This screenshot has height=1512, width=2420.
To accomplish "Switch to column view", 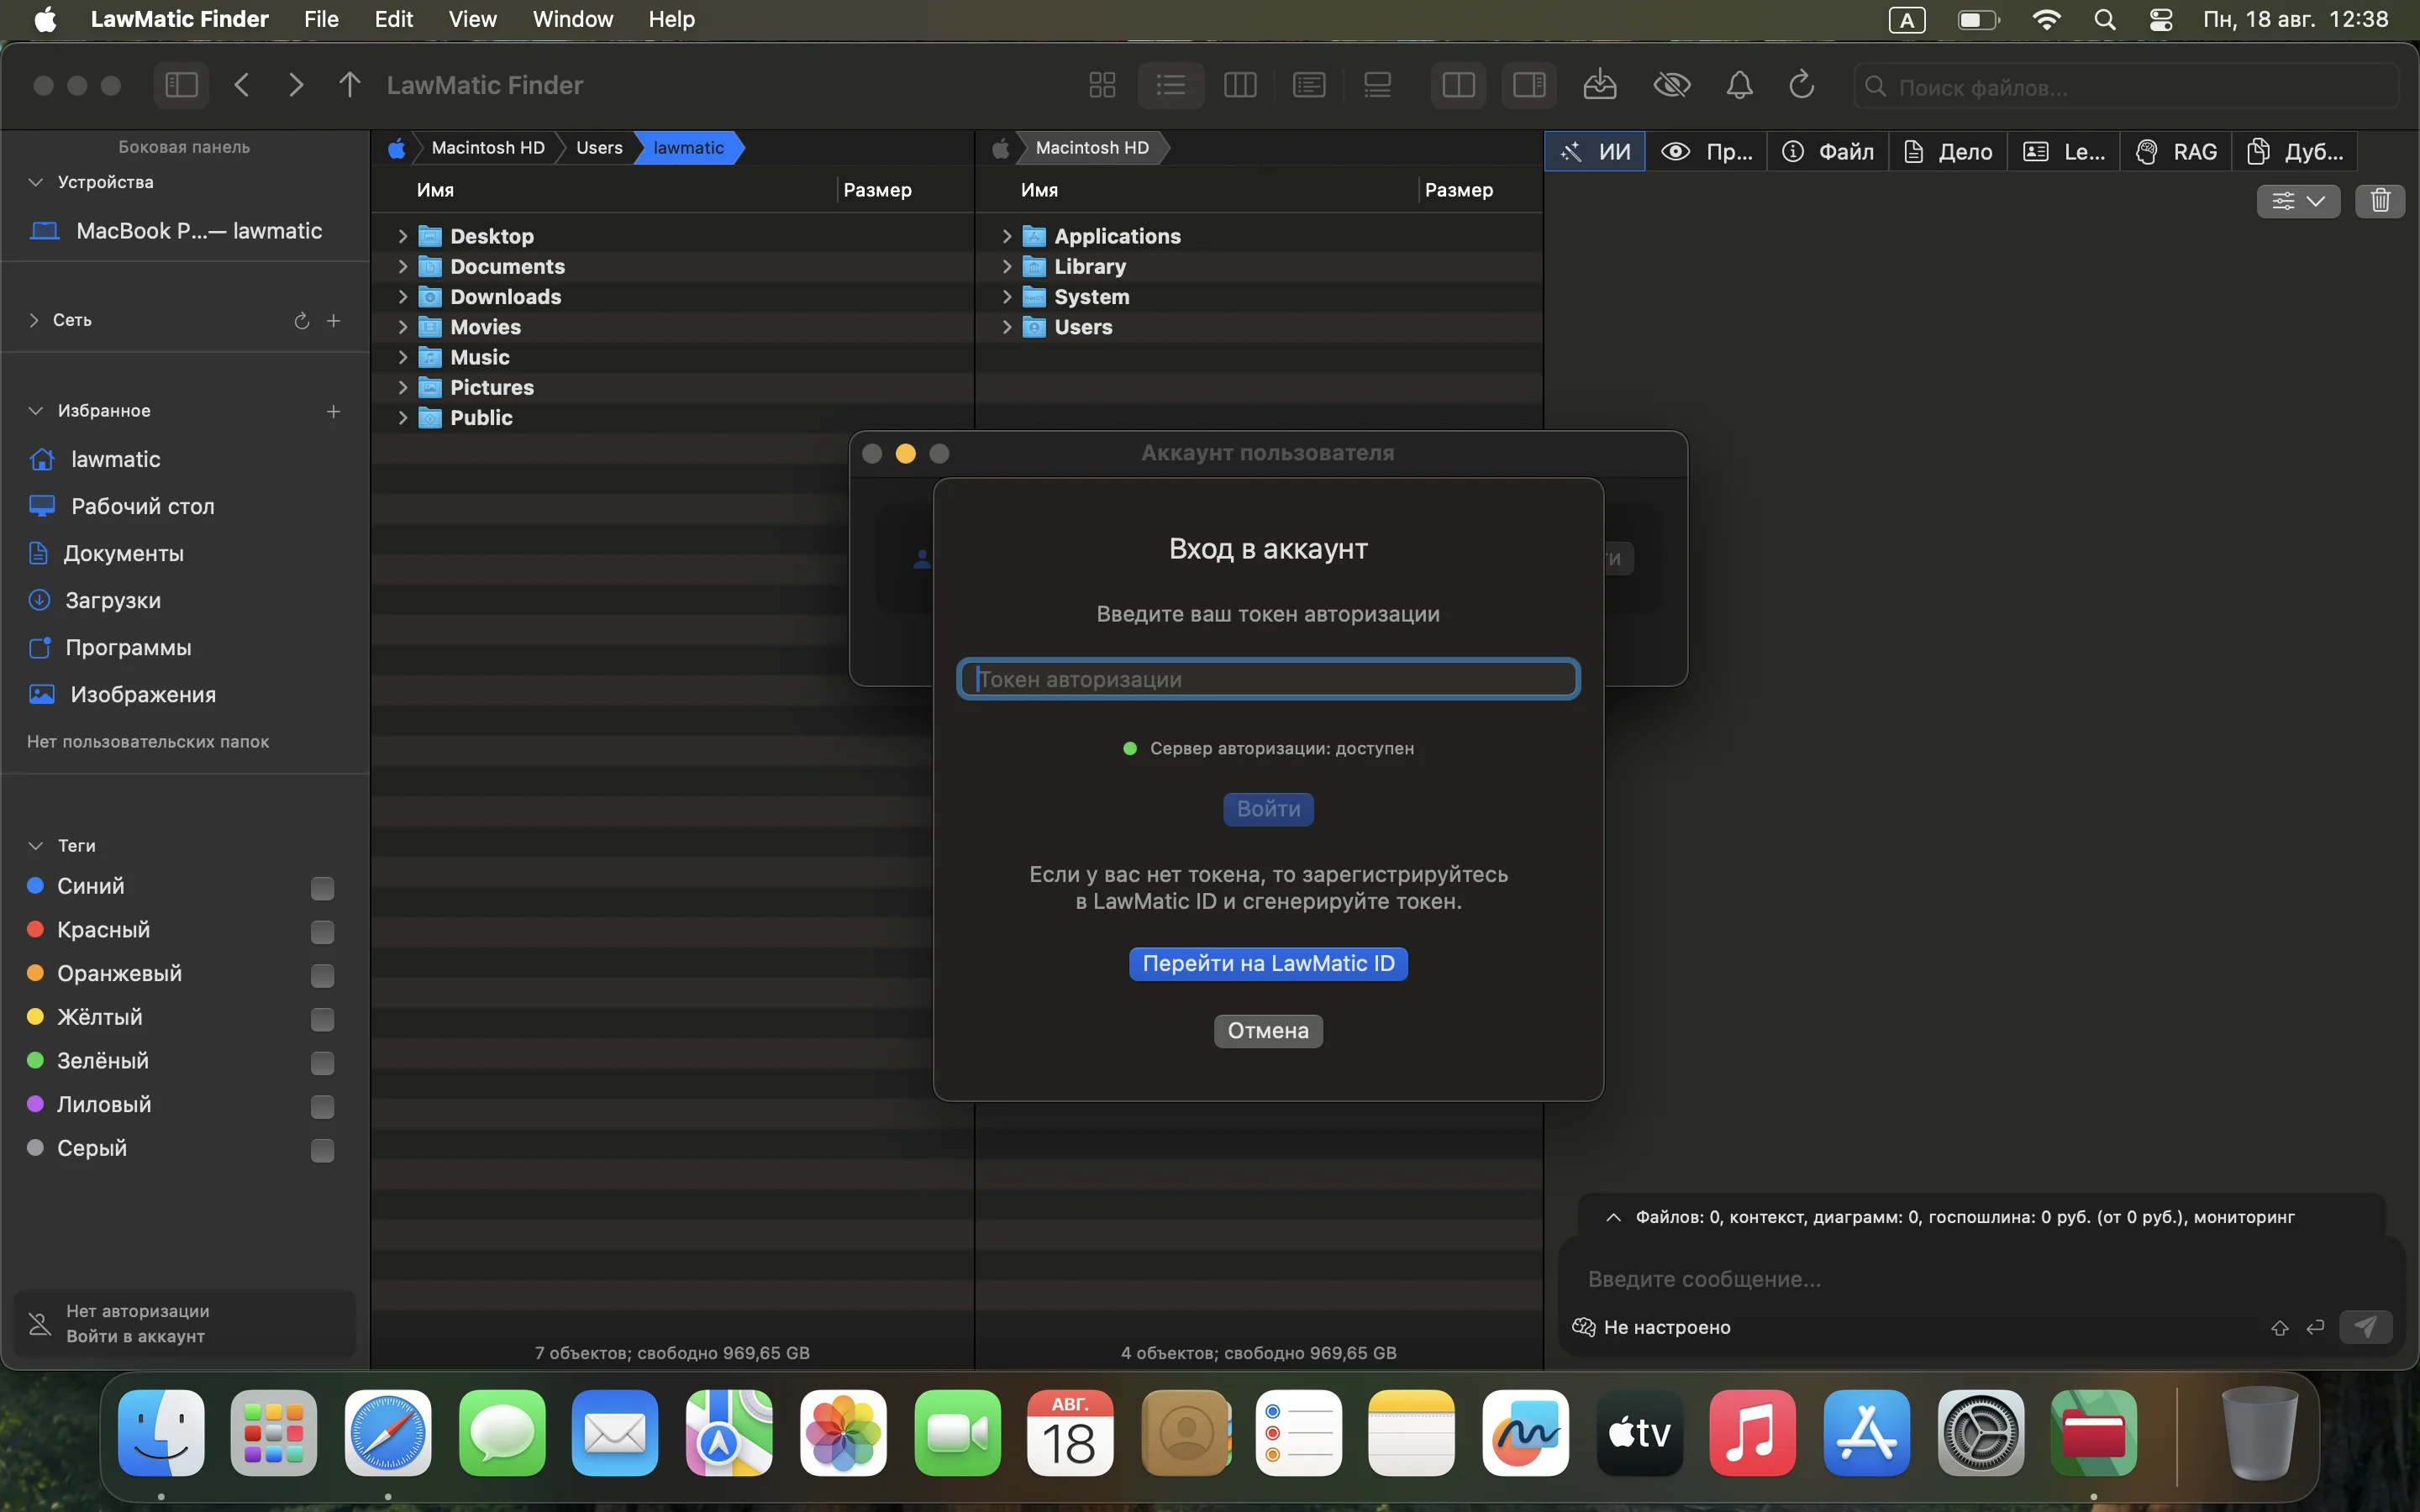I will (1240, 85).
